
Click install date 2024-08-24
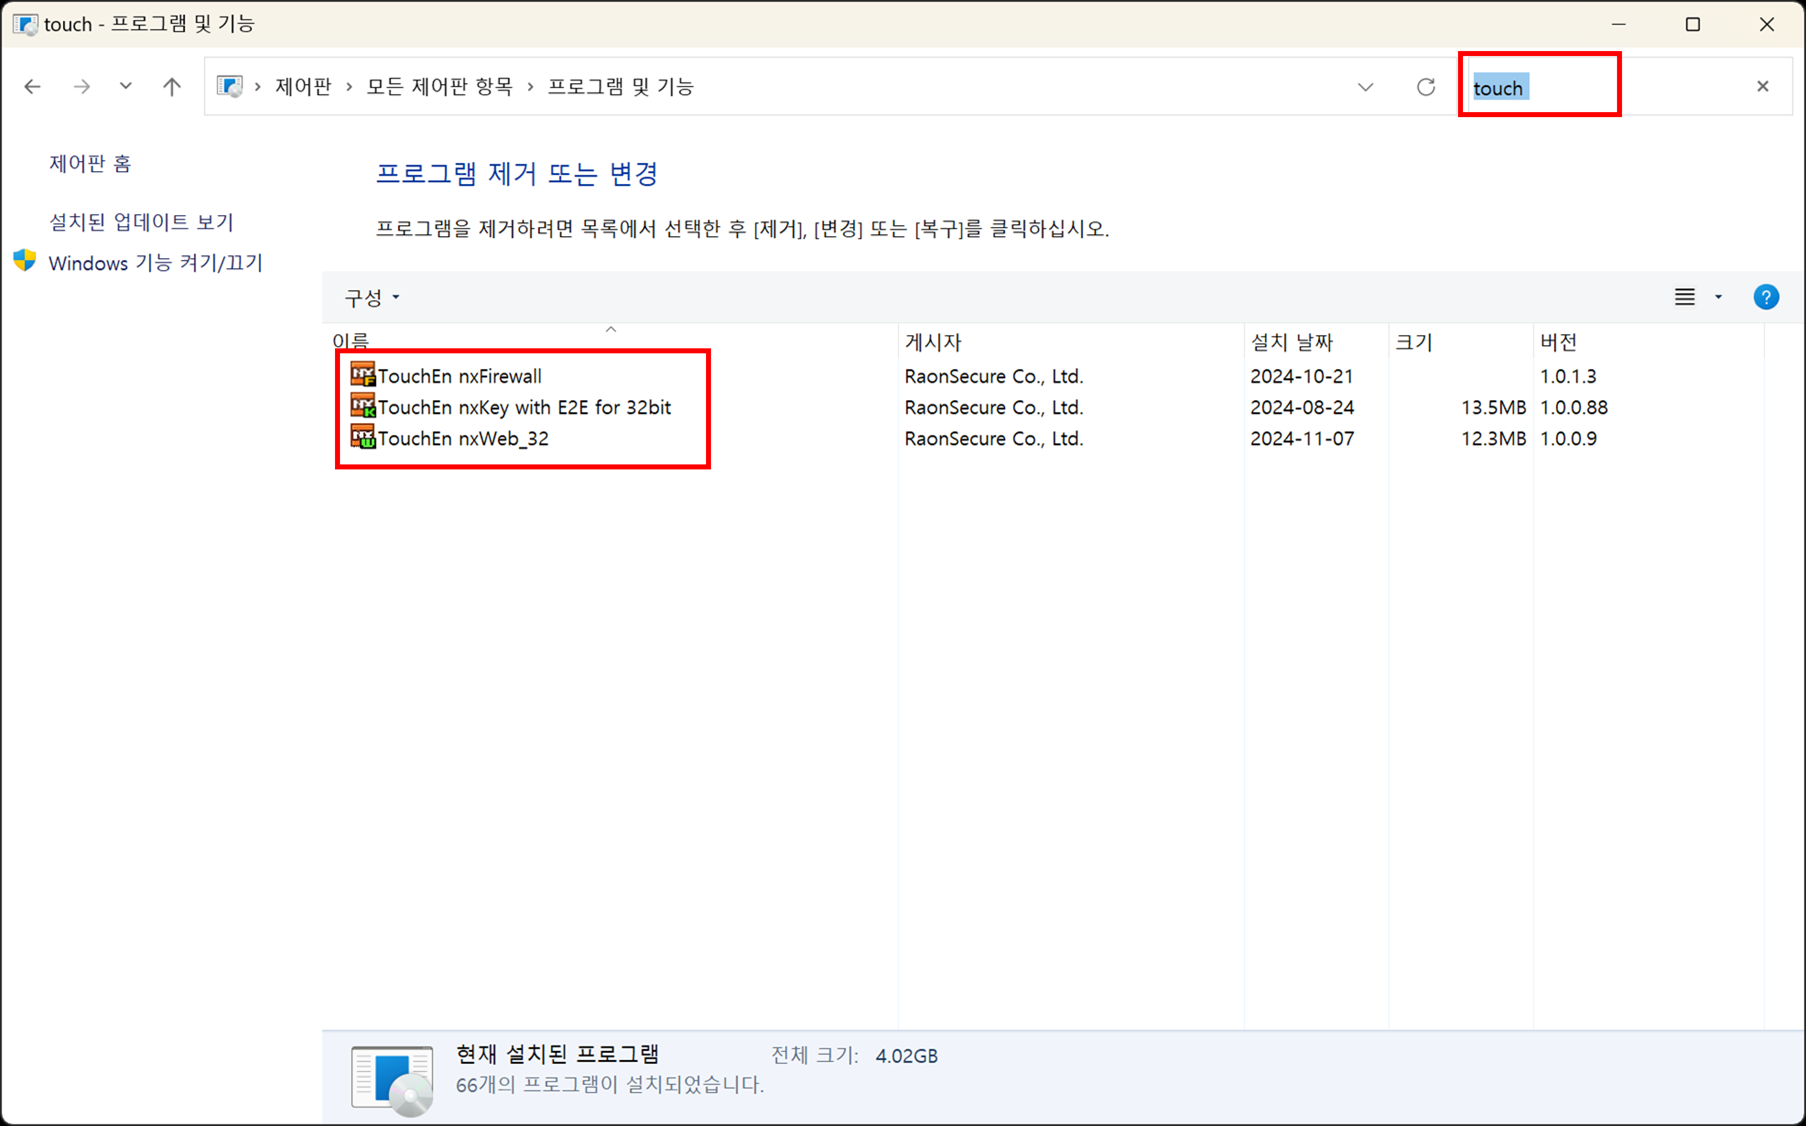coord(1301,407)
